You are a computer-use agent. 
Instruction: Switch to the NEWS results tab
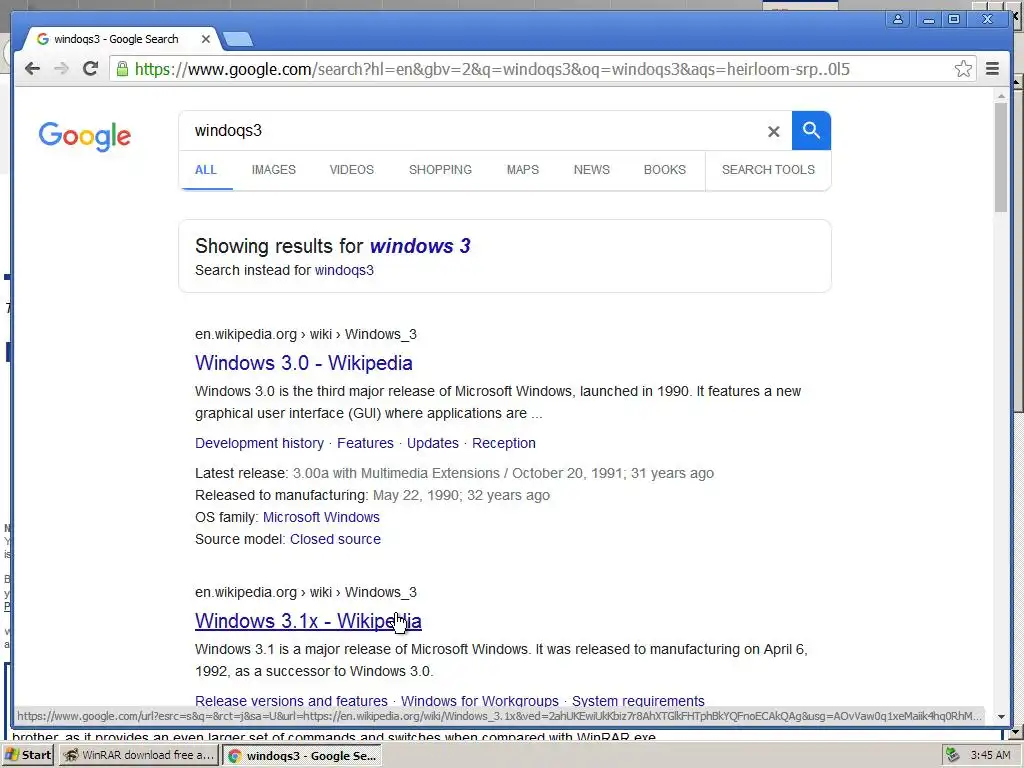click(x=592, y=170)
